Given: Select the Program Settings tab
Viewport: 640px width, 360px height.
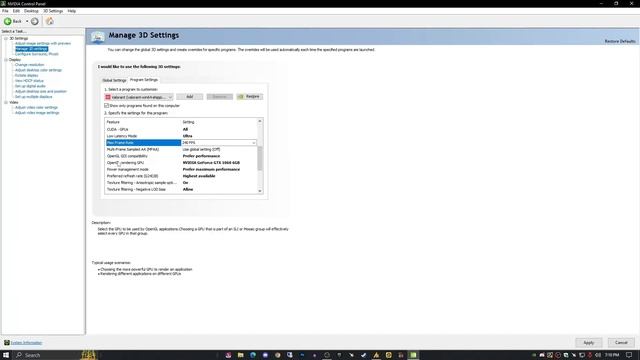Looking at the screenshot, I should pos(144,80).
